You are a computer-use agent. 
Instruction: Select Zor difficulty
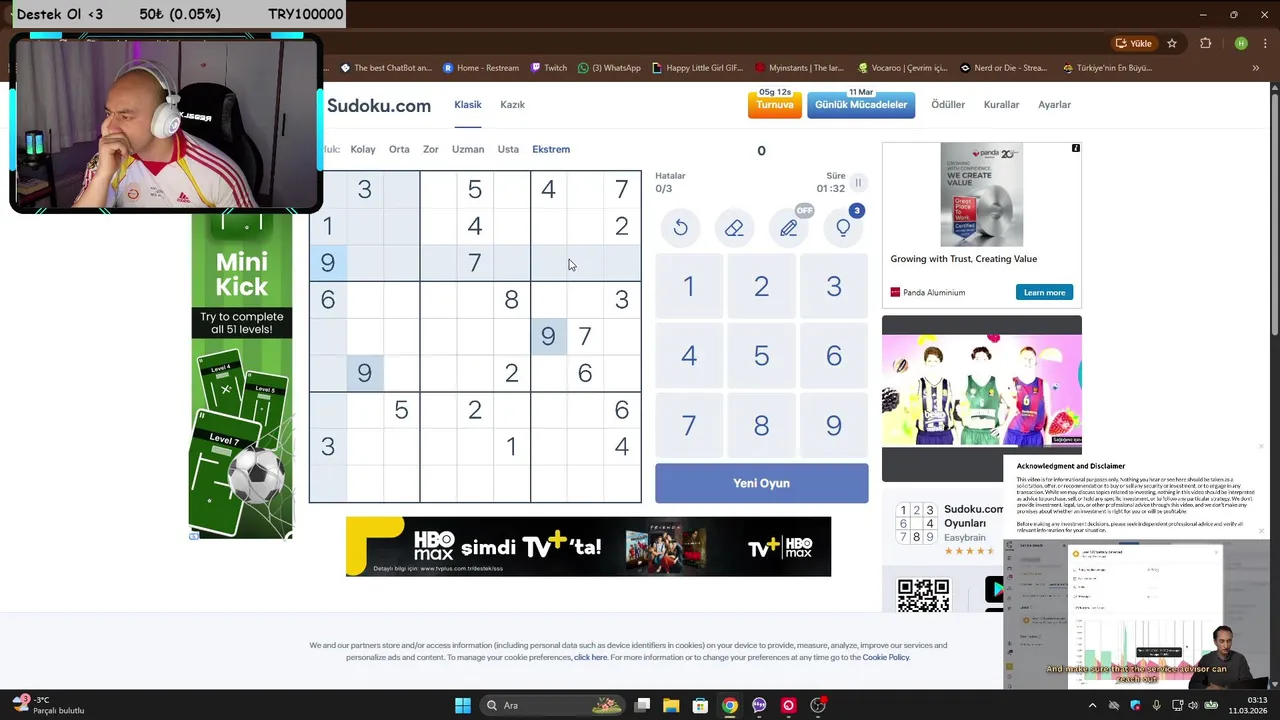(x=431, y=149)
